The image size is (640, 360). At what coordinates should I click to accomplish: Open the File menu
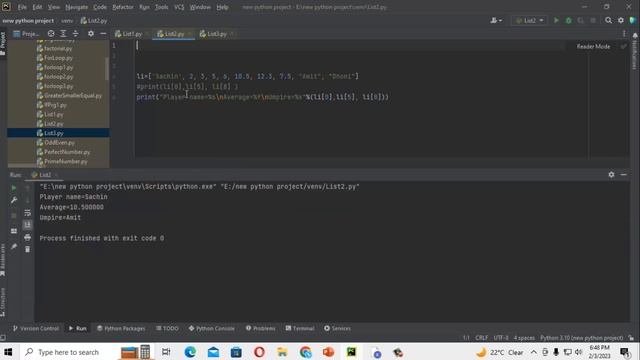[x=22, y=7]
